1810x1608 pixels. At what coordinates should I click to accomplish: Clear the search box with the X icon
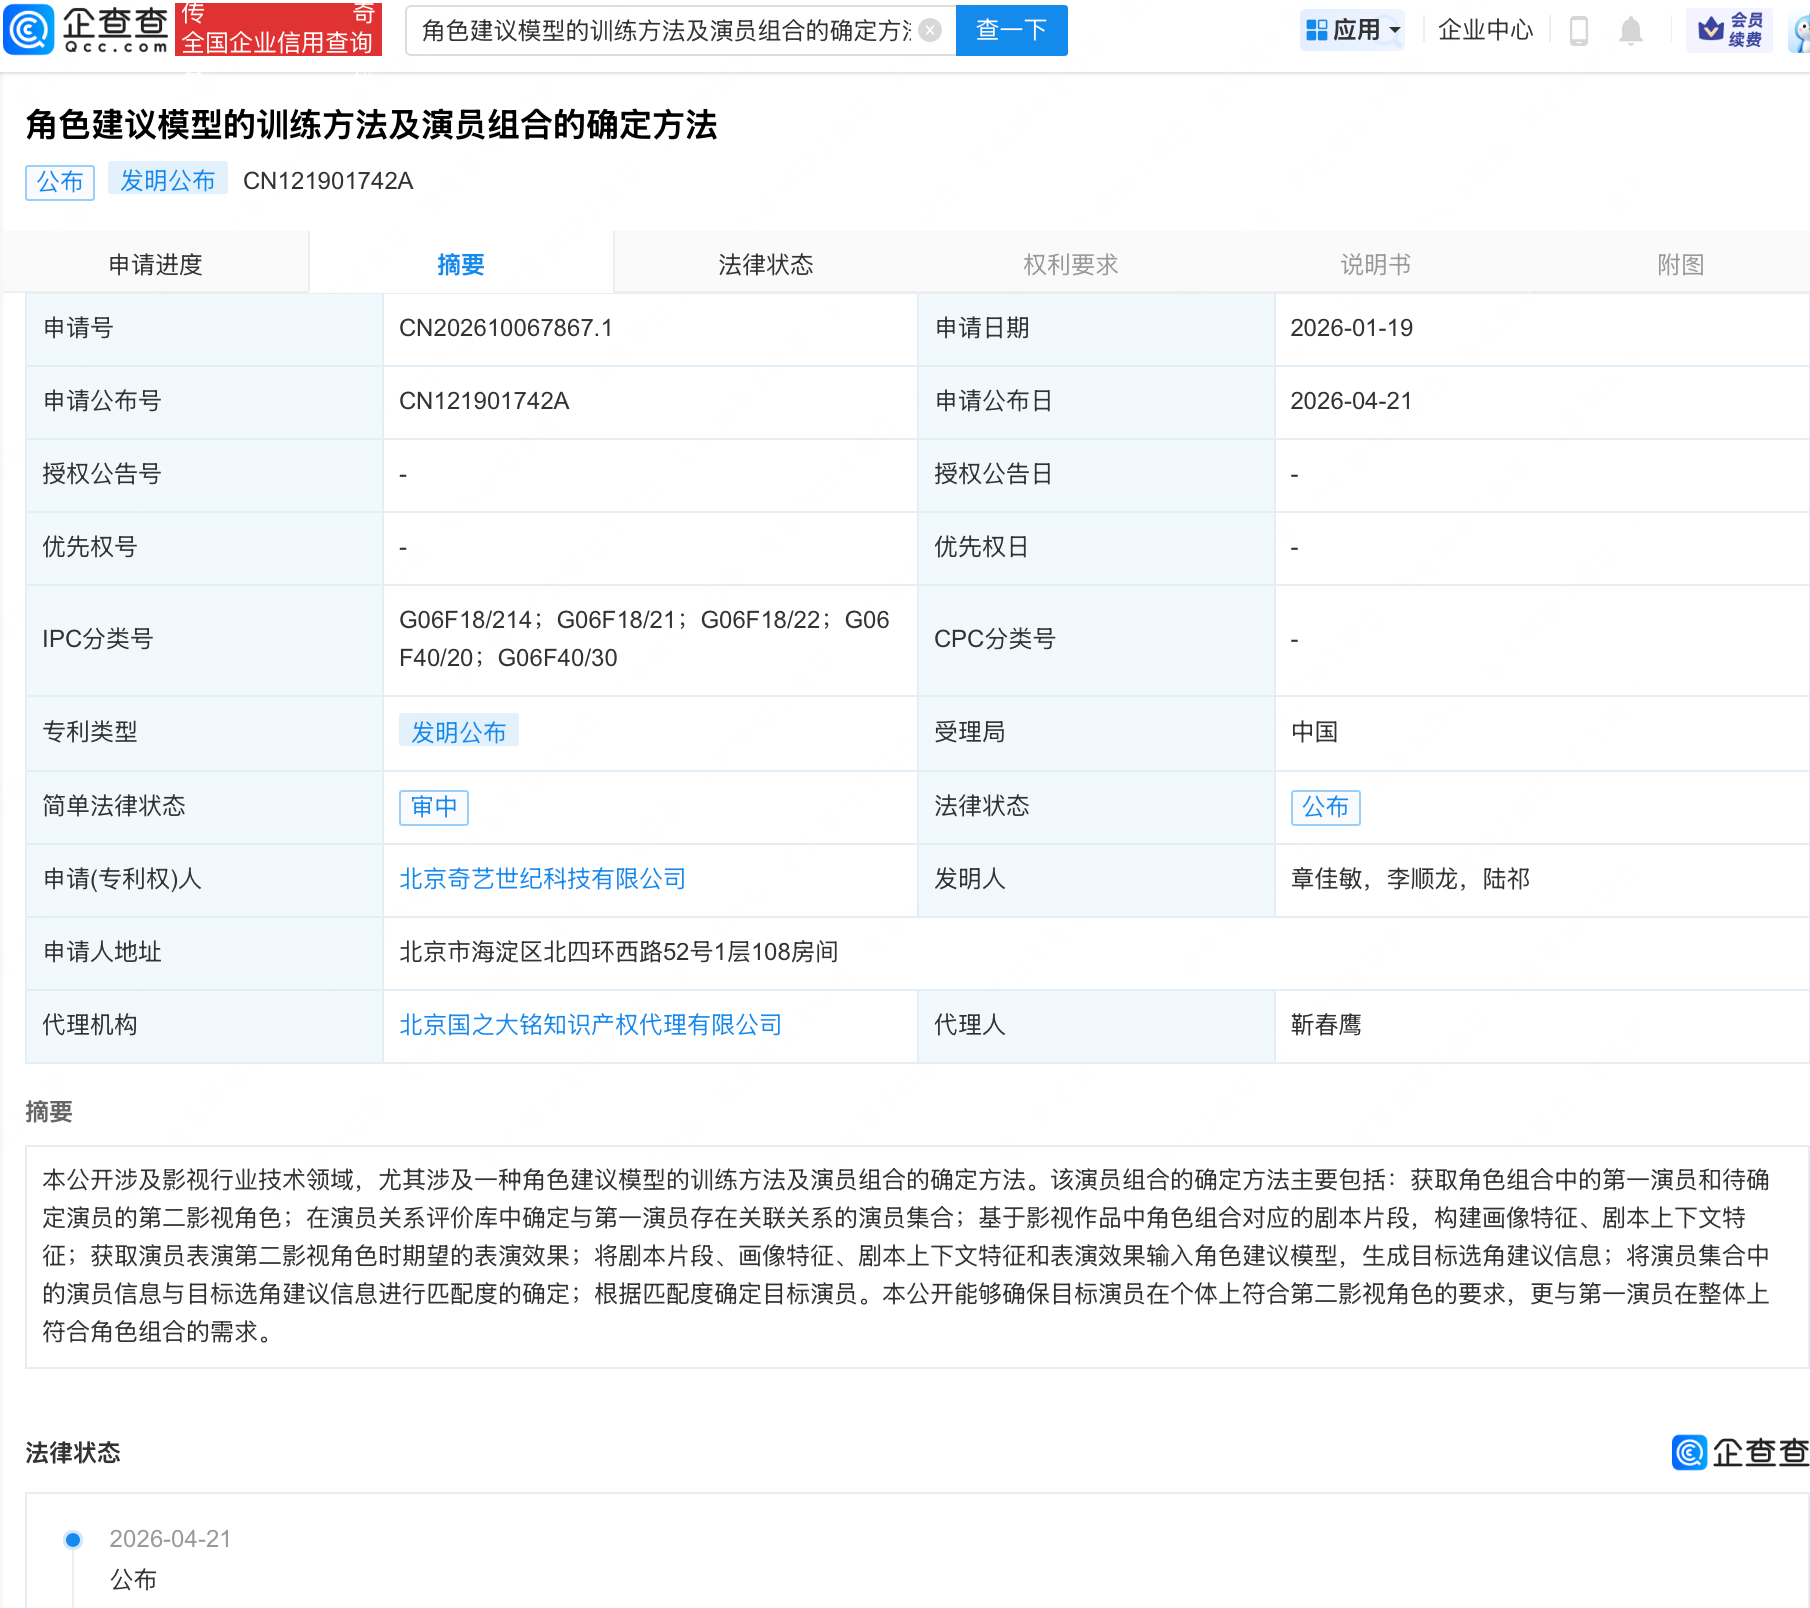(930, 31)
